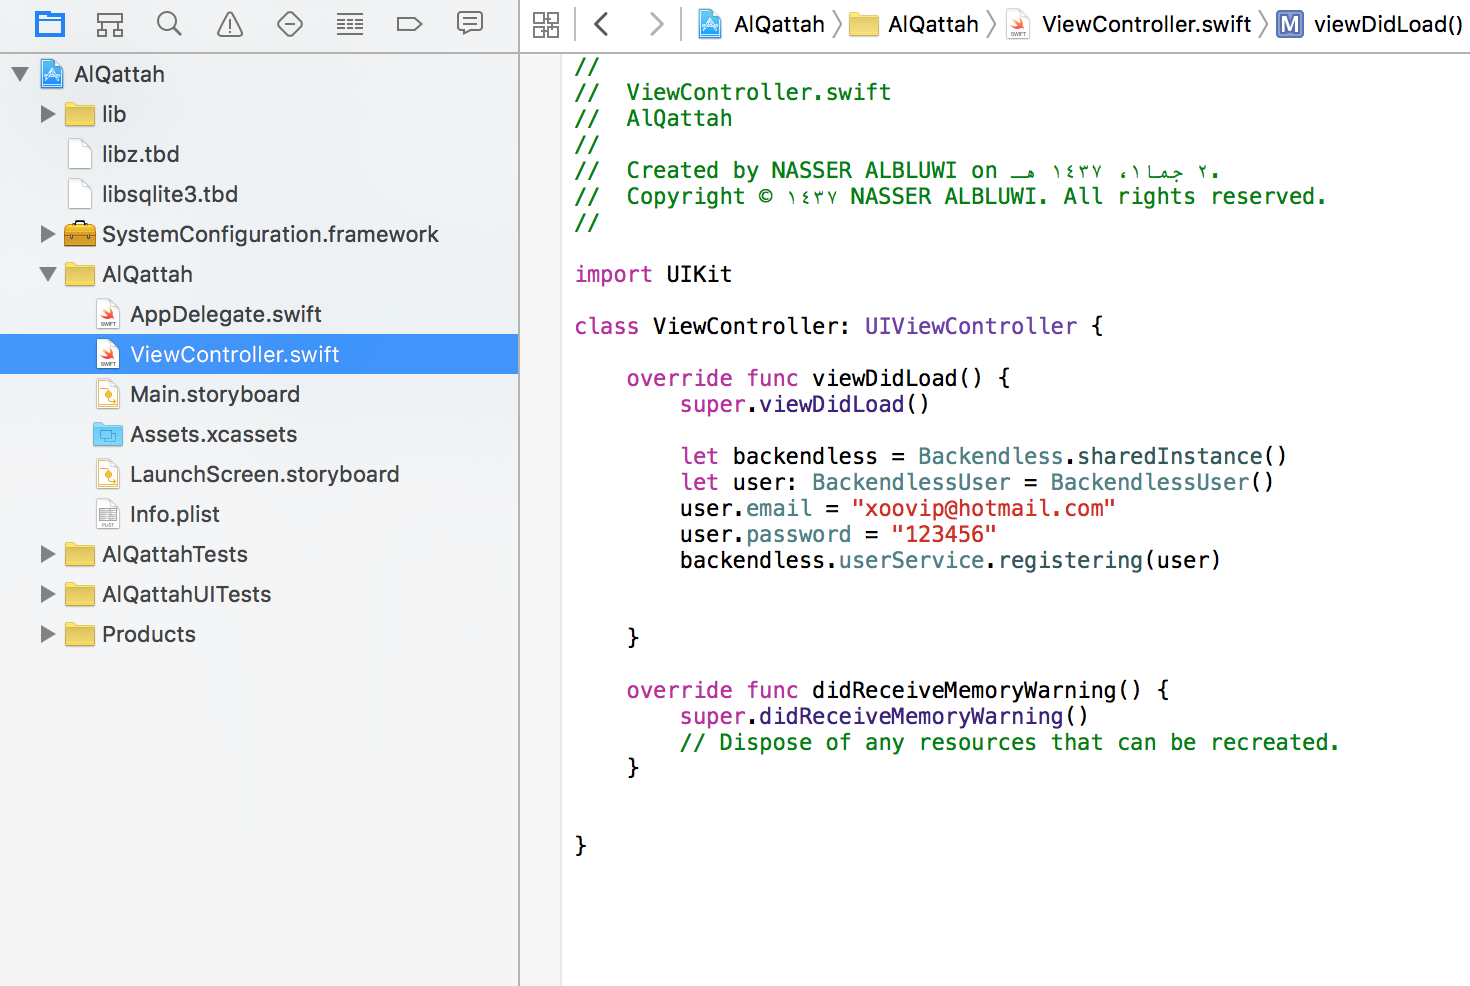Image resolution: width=1470 pixels, height=986 pixels.
Task: Open the Find navigator magnifier icon
Action: [x=170, y=24]
